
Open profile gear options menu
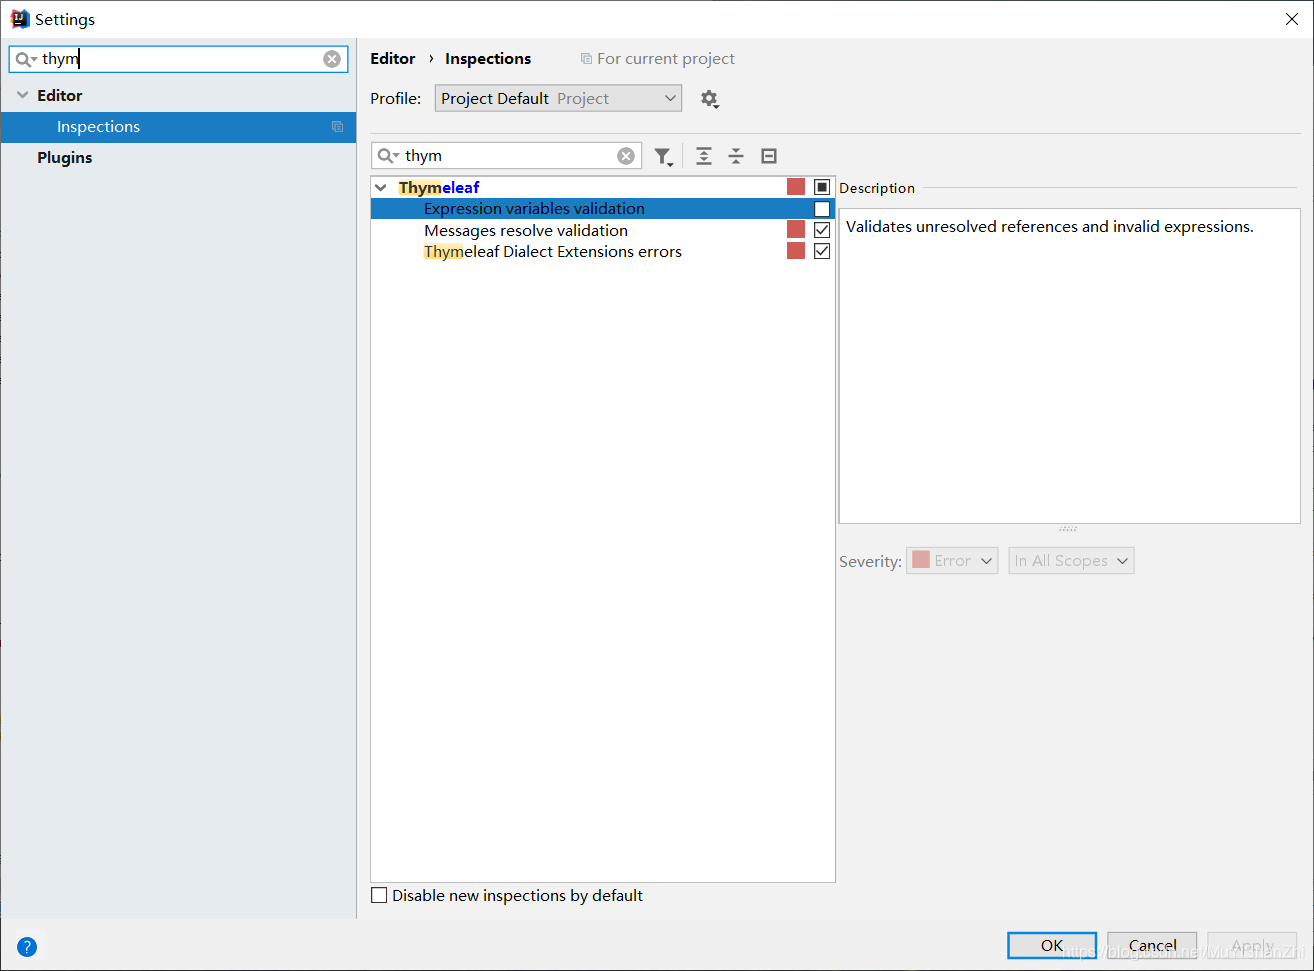(709, 99)
